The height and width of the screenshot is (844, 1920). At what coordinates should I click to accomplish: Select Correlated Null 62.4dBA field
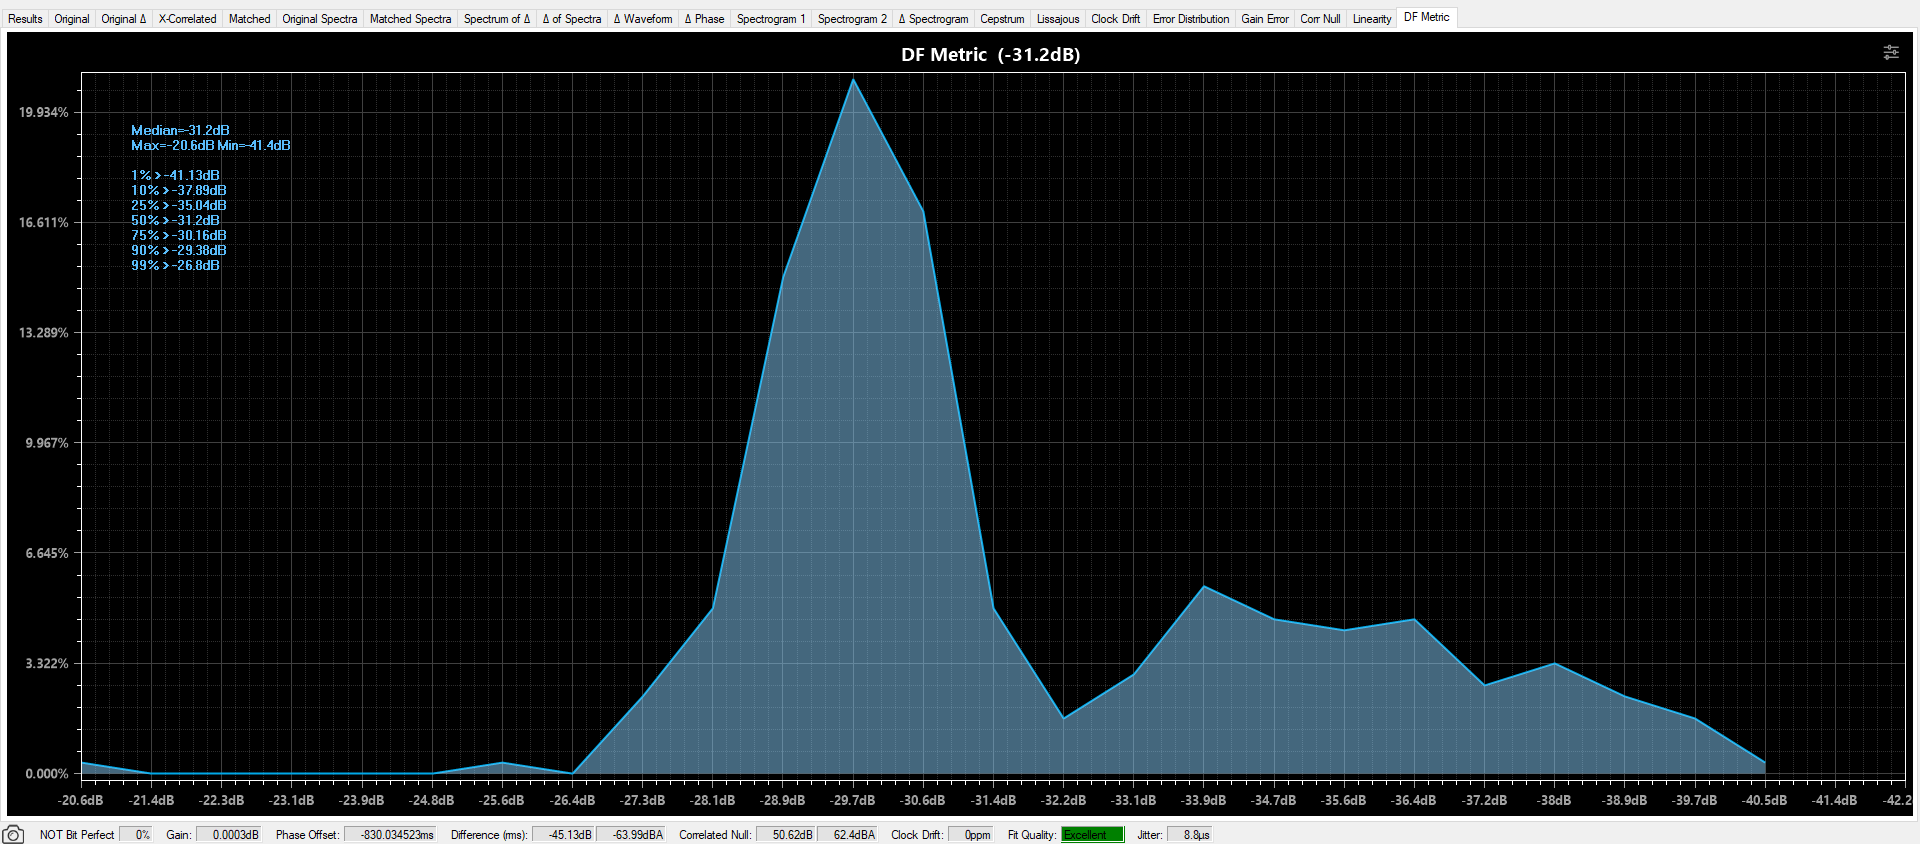click(x=848, y=835)
